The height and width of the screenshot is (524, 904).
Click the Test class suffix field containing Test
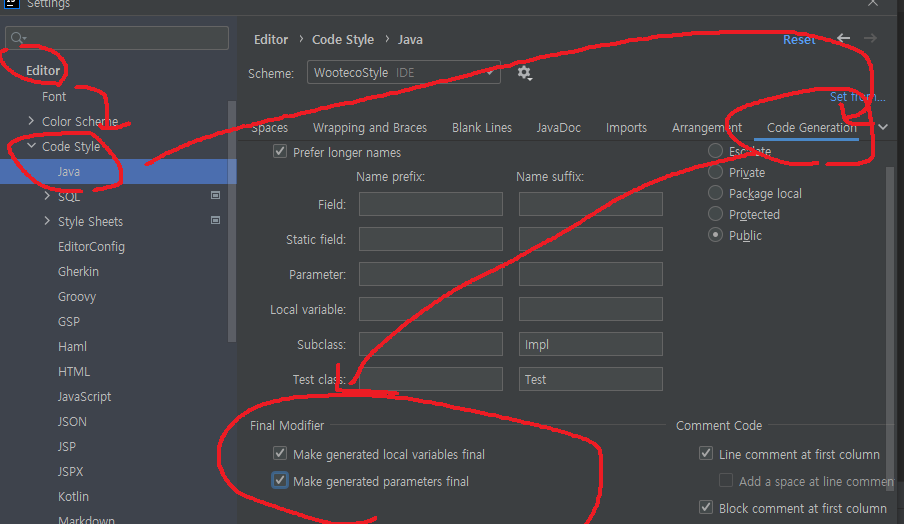click(590, 379)
